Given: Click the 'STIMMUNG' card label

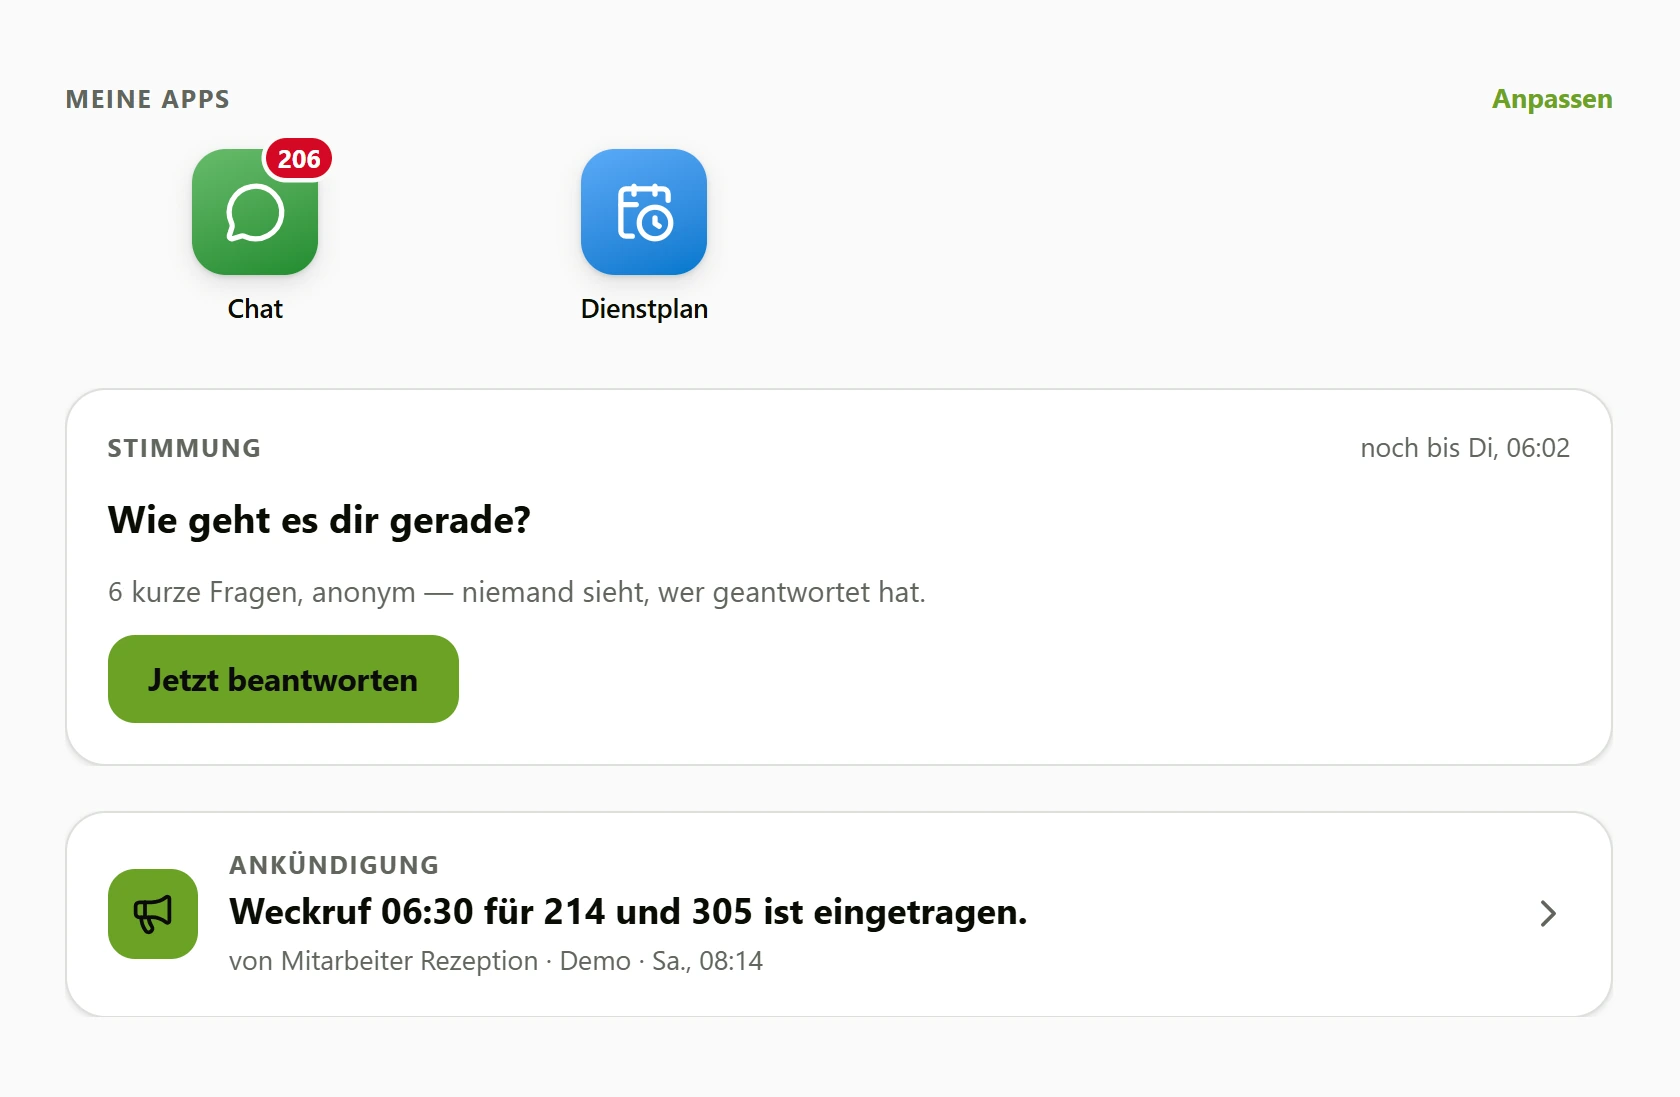Looking at the screenshot, I should tap(185, 448).
